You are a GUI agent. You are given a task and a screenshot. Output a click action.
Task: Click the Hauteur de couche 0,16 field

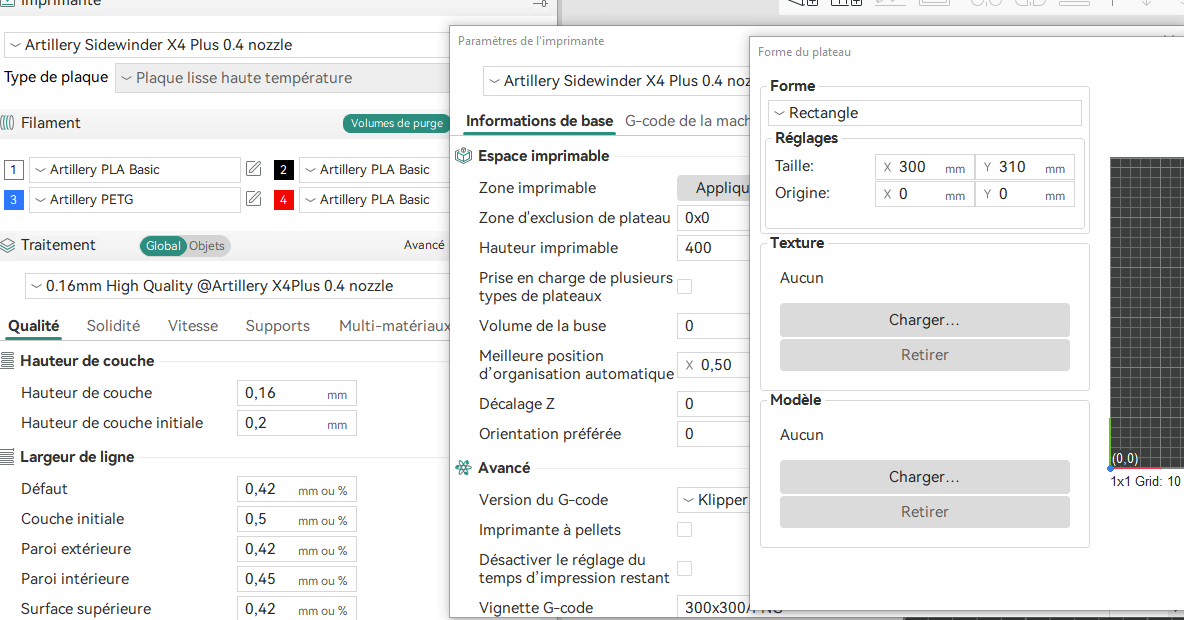[297, 393]
